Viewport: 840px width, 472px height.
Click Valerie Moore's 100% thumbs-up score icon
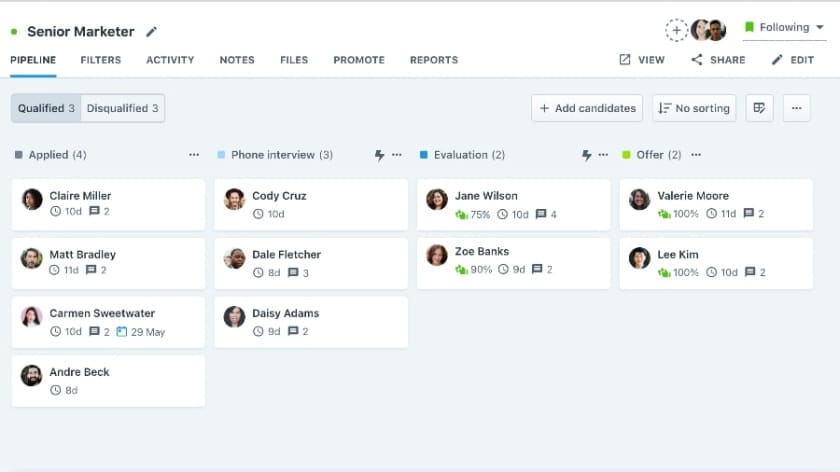pyautogui.click(x=664, y=214)
